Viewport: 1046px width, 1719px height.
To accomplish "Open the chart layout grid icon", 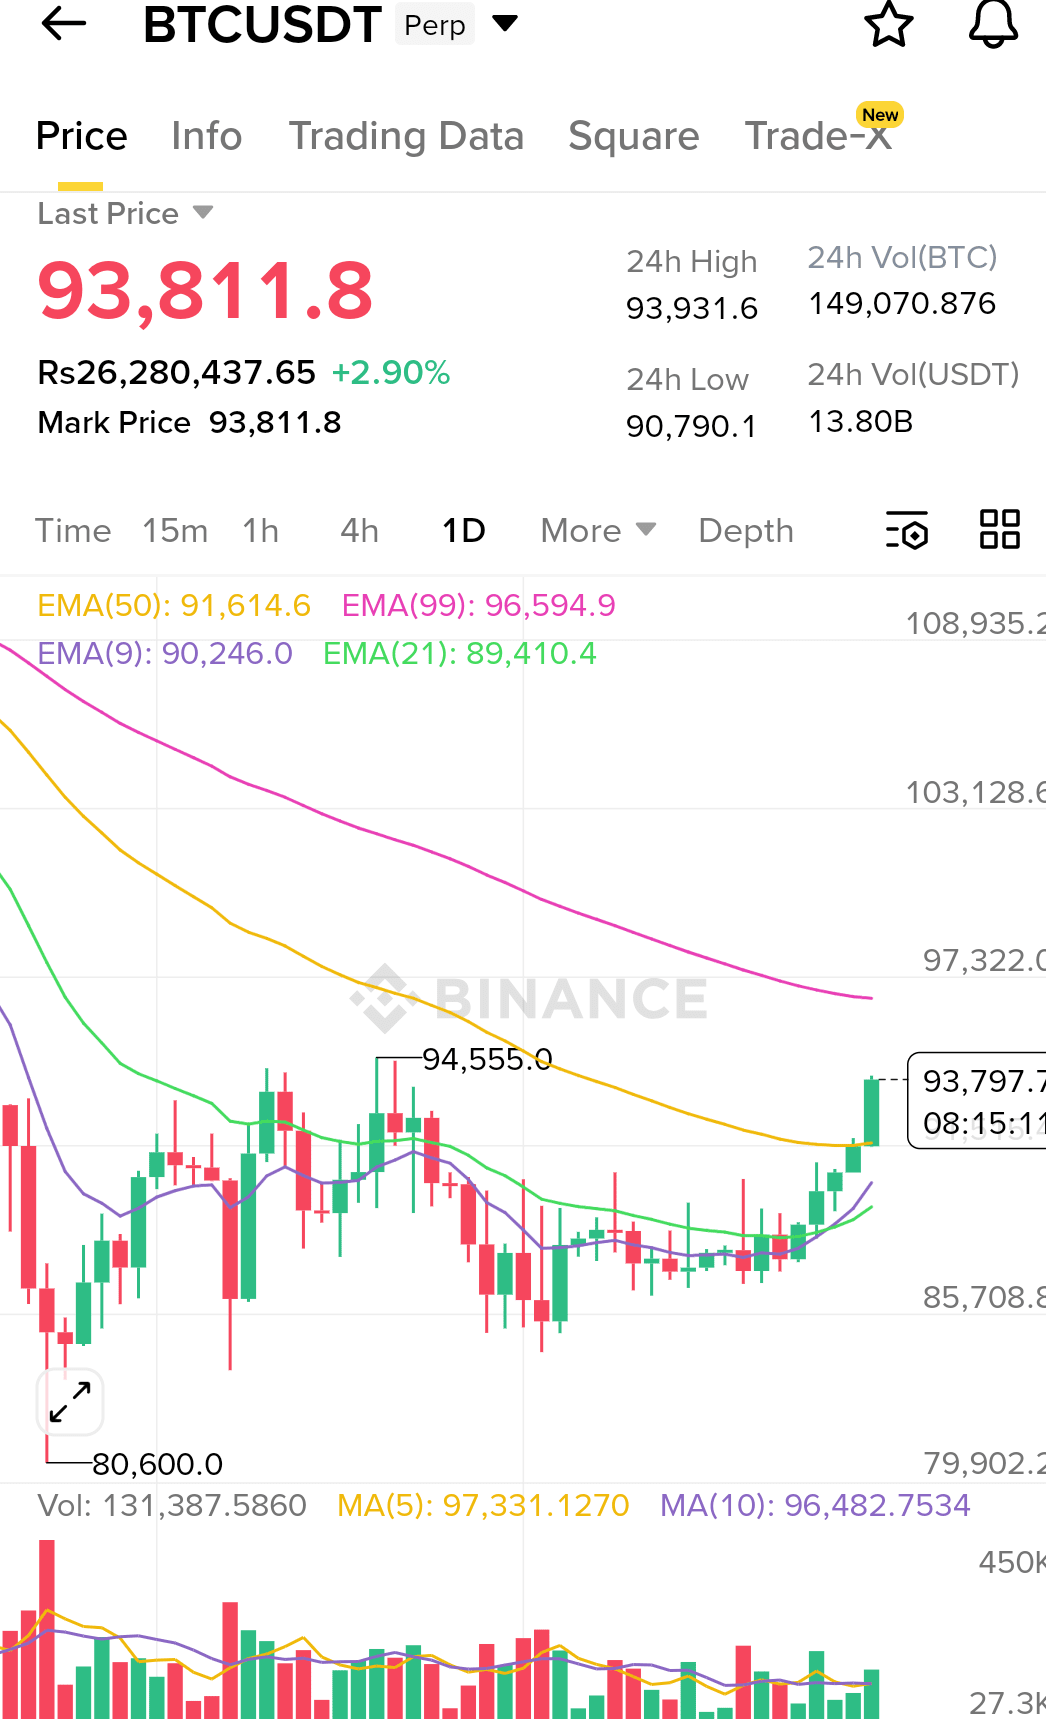I will click(1000, 529).
